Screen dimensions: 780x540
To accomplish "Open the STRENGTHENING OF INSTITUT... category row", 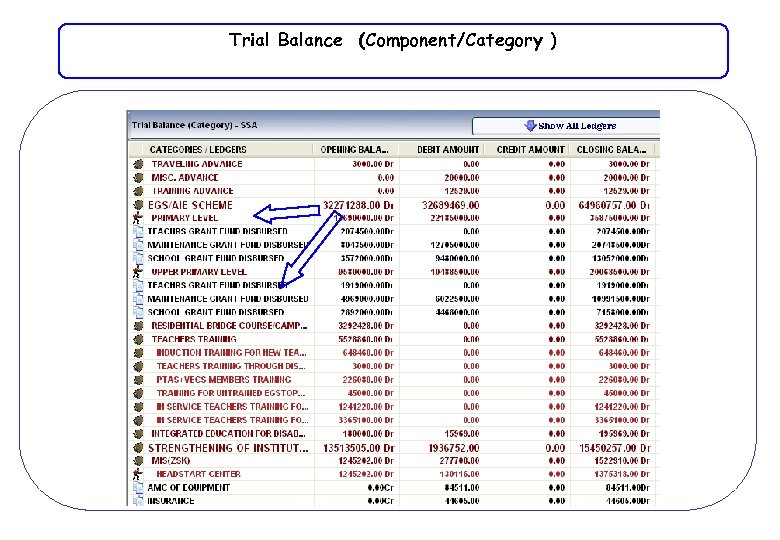I will point(228,448).
